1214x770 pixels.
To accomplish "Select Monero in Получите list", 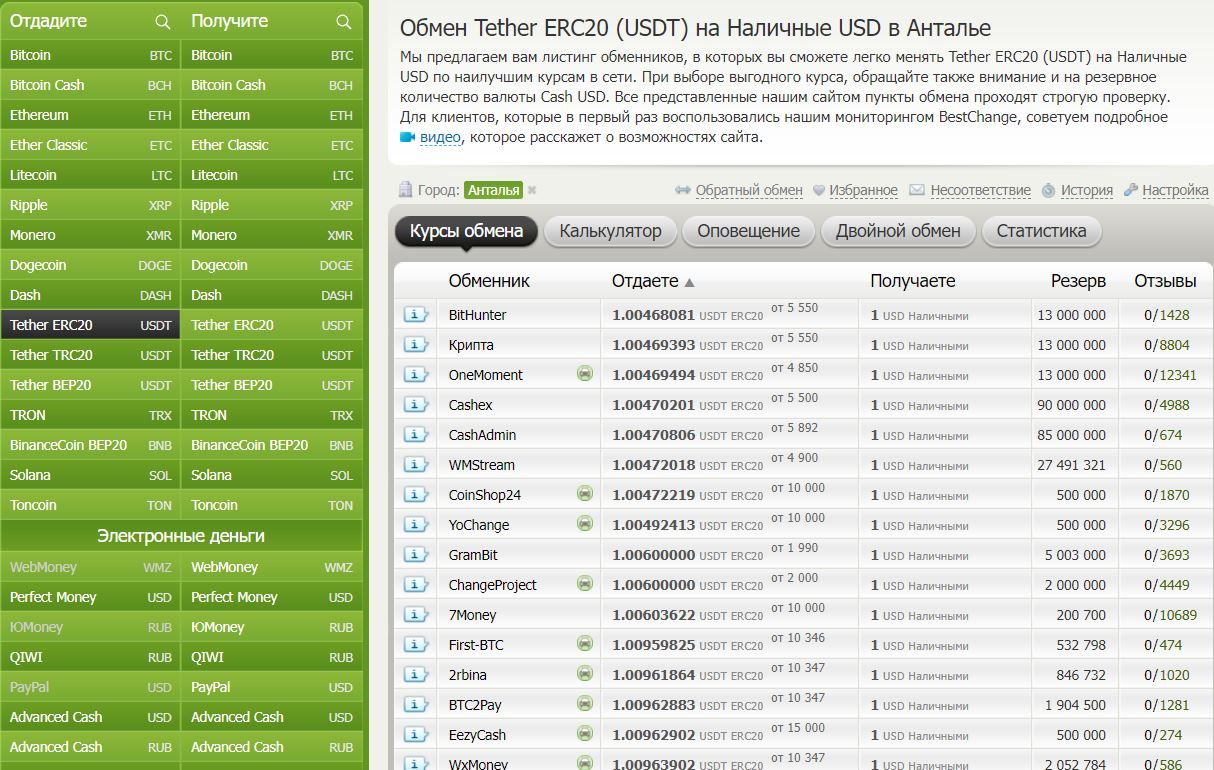I will tap(271, 235).
